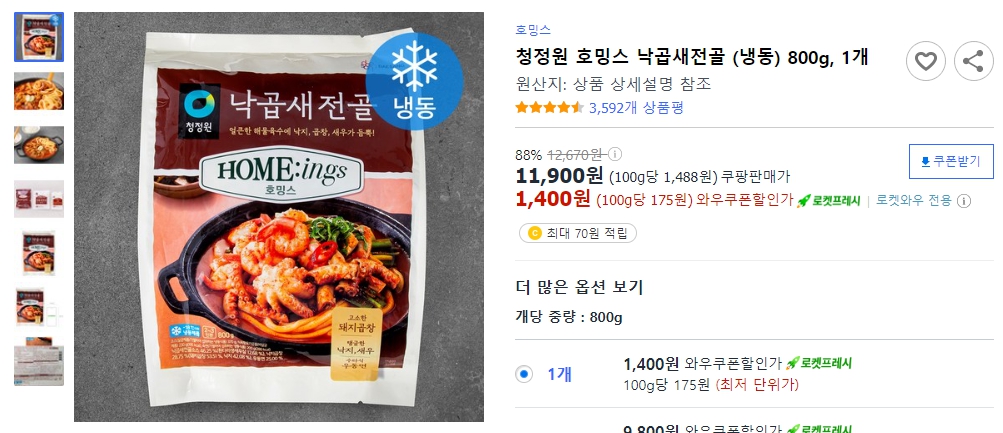The image size is (1003, 433).
Task: Click the frozen snowflake badge on product image
Action: click(x=415, y=81)
